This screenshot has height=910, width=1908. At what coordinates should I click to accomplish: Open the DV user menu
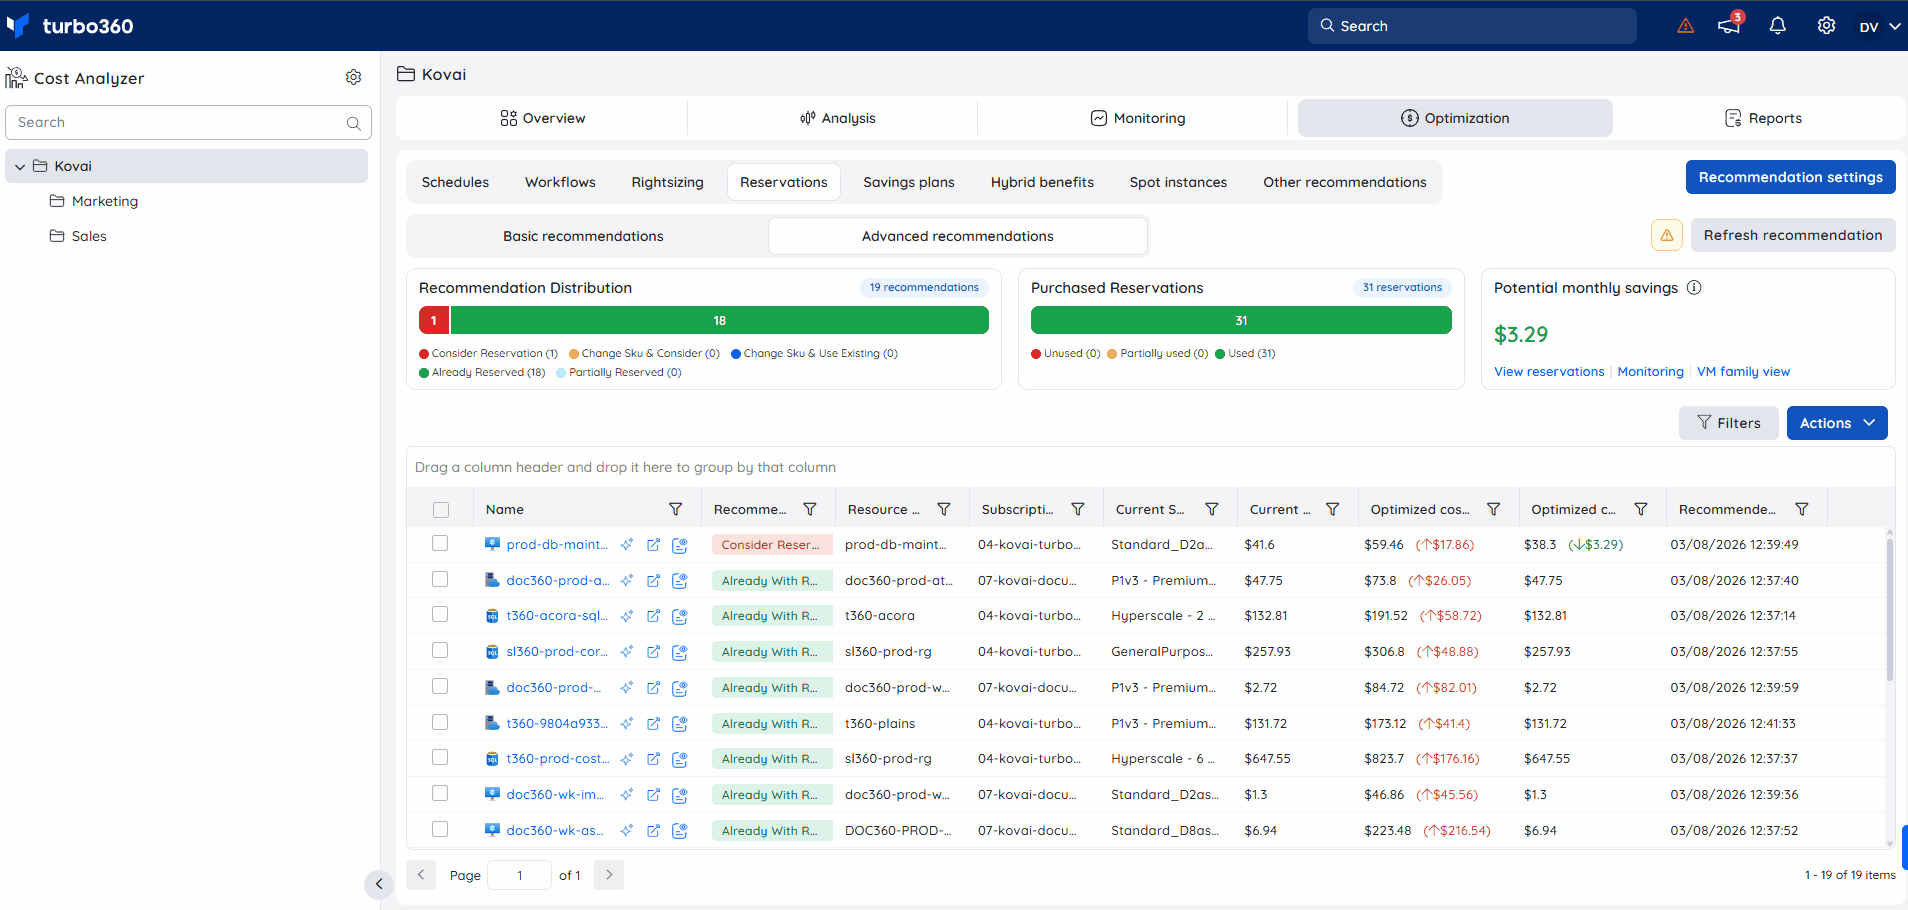click(1880, 27)
